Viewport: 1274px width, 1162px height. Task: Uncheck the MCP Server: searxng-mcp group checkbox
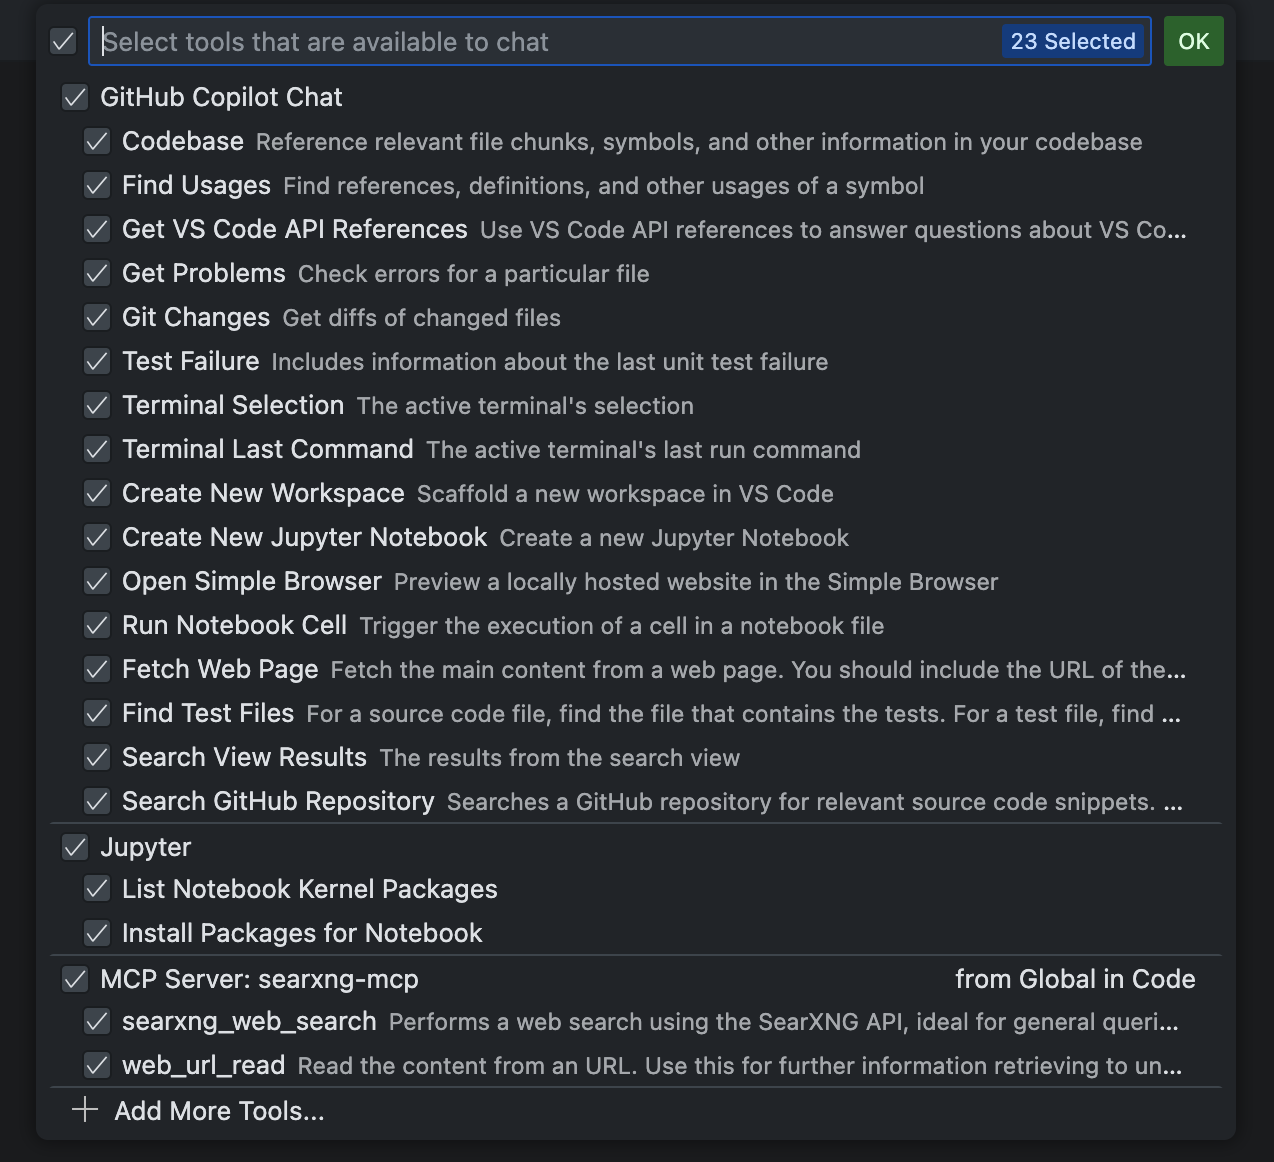[75, 980]
